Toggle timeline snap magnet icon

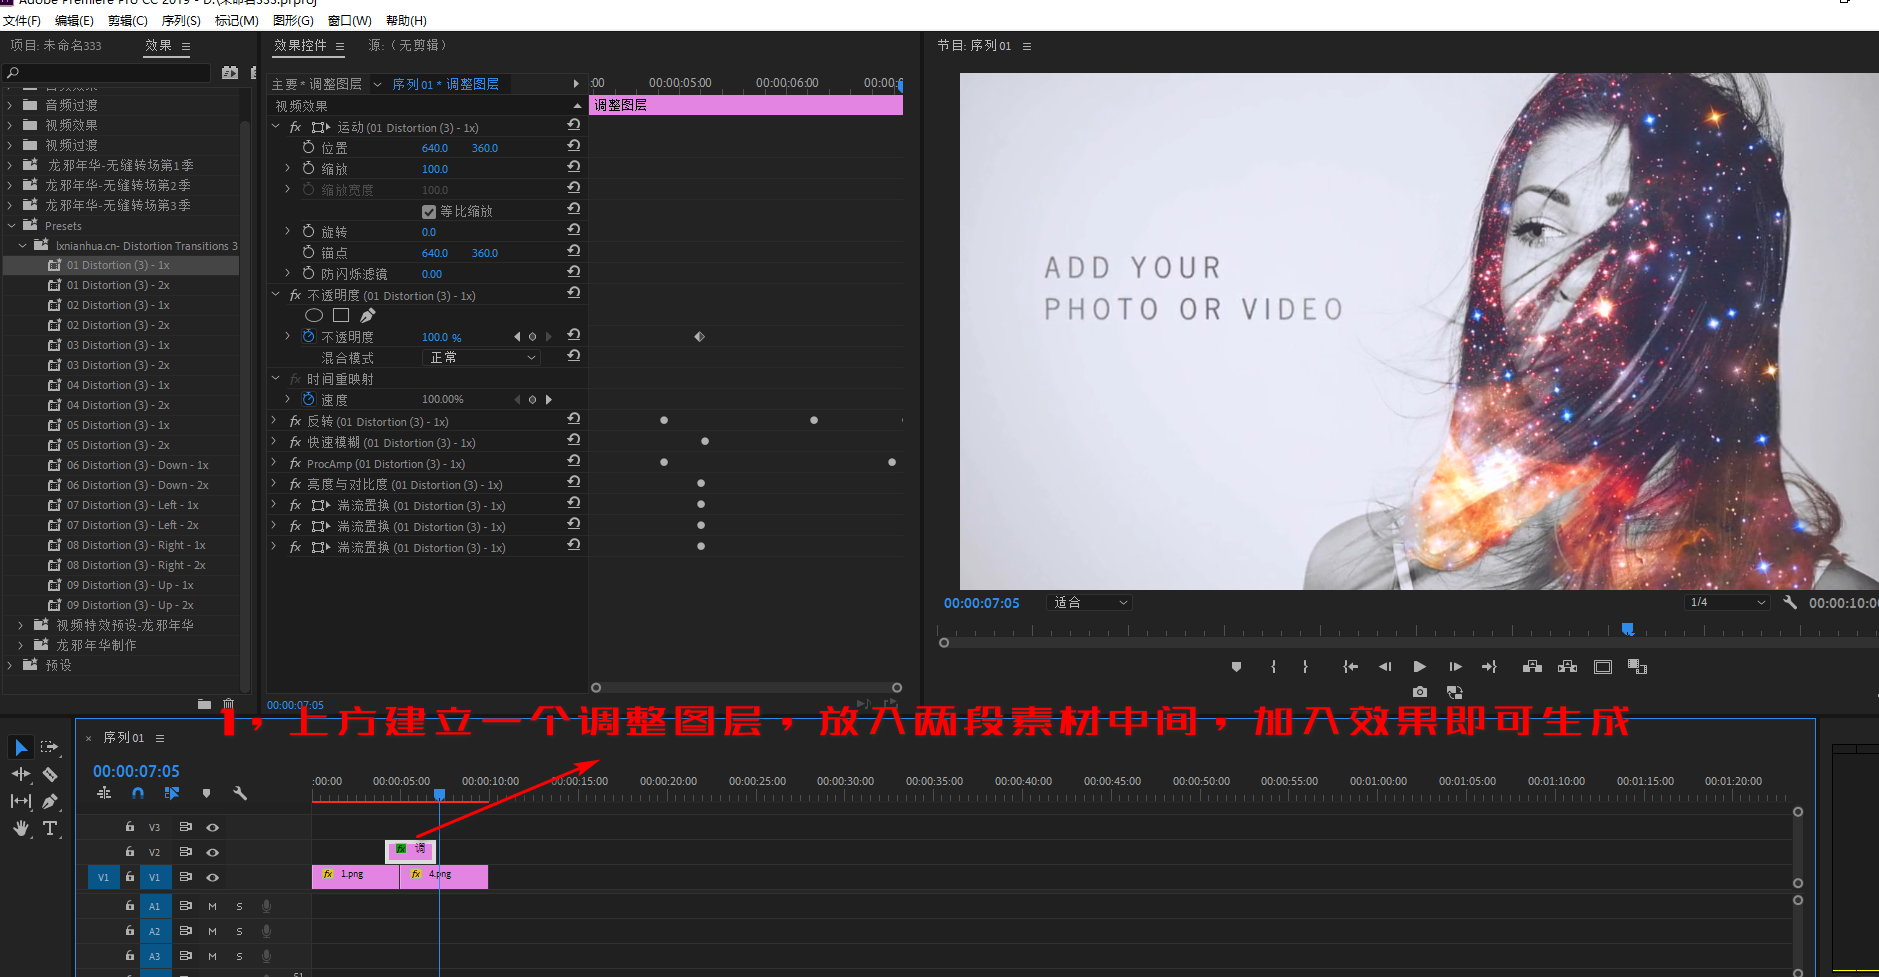pyautogui.click(x=138, y=793)
